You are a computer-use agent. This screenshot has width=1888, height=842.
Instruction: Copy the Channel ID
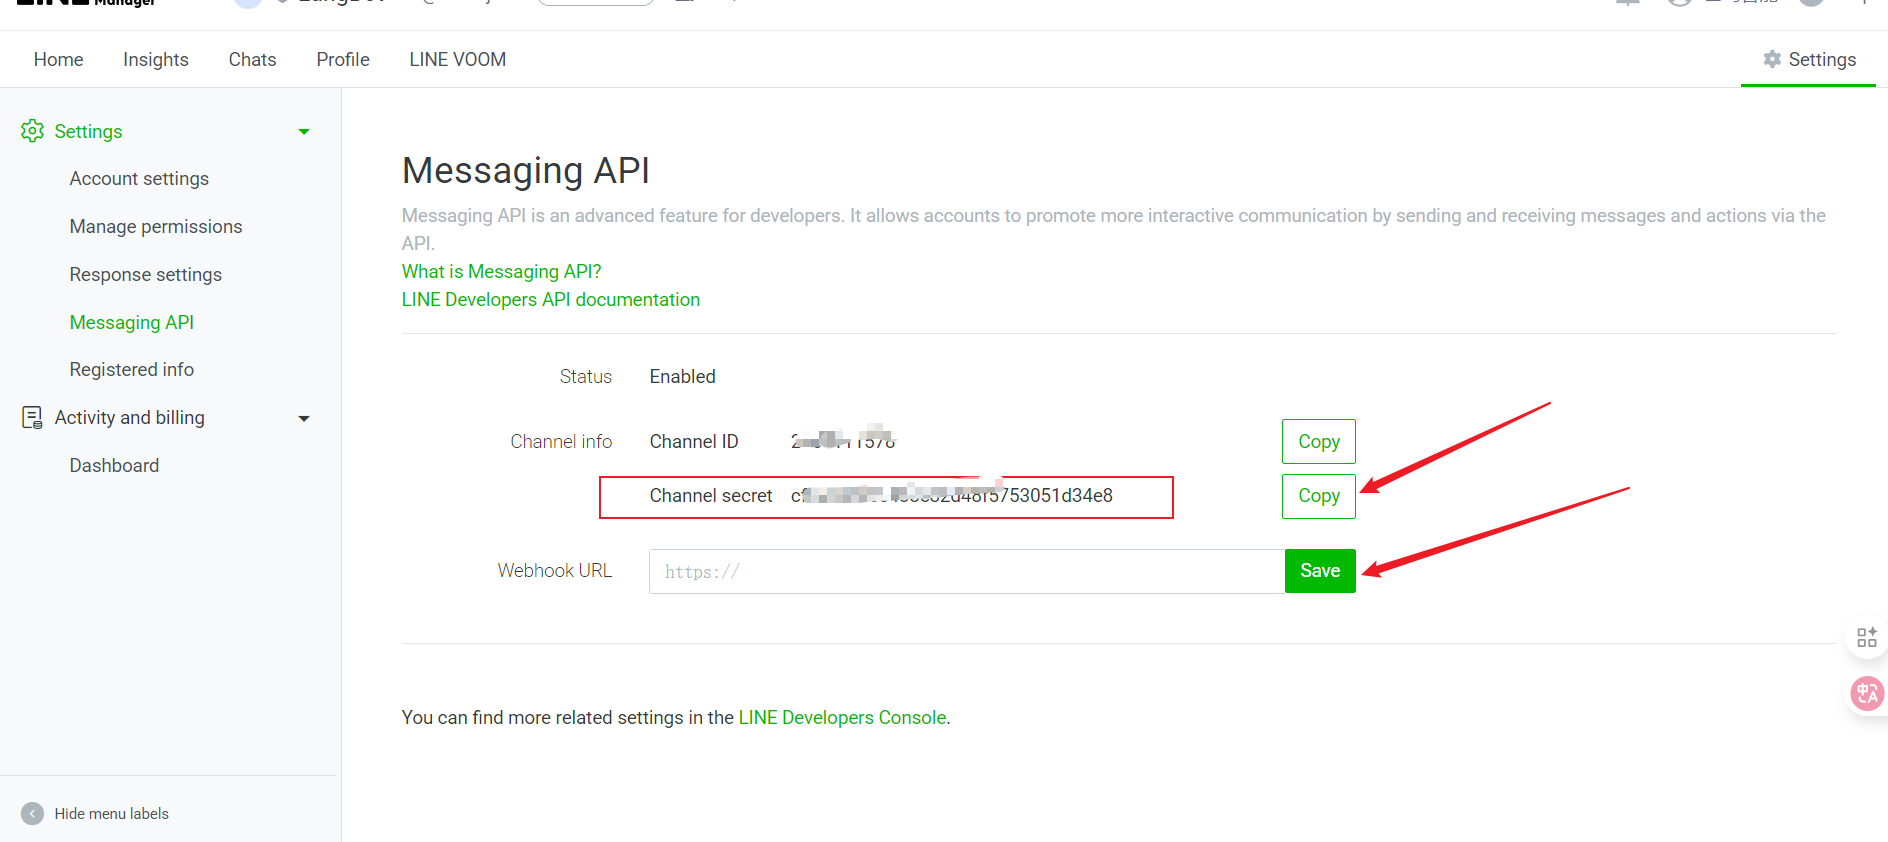(x=1319, y=441)
